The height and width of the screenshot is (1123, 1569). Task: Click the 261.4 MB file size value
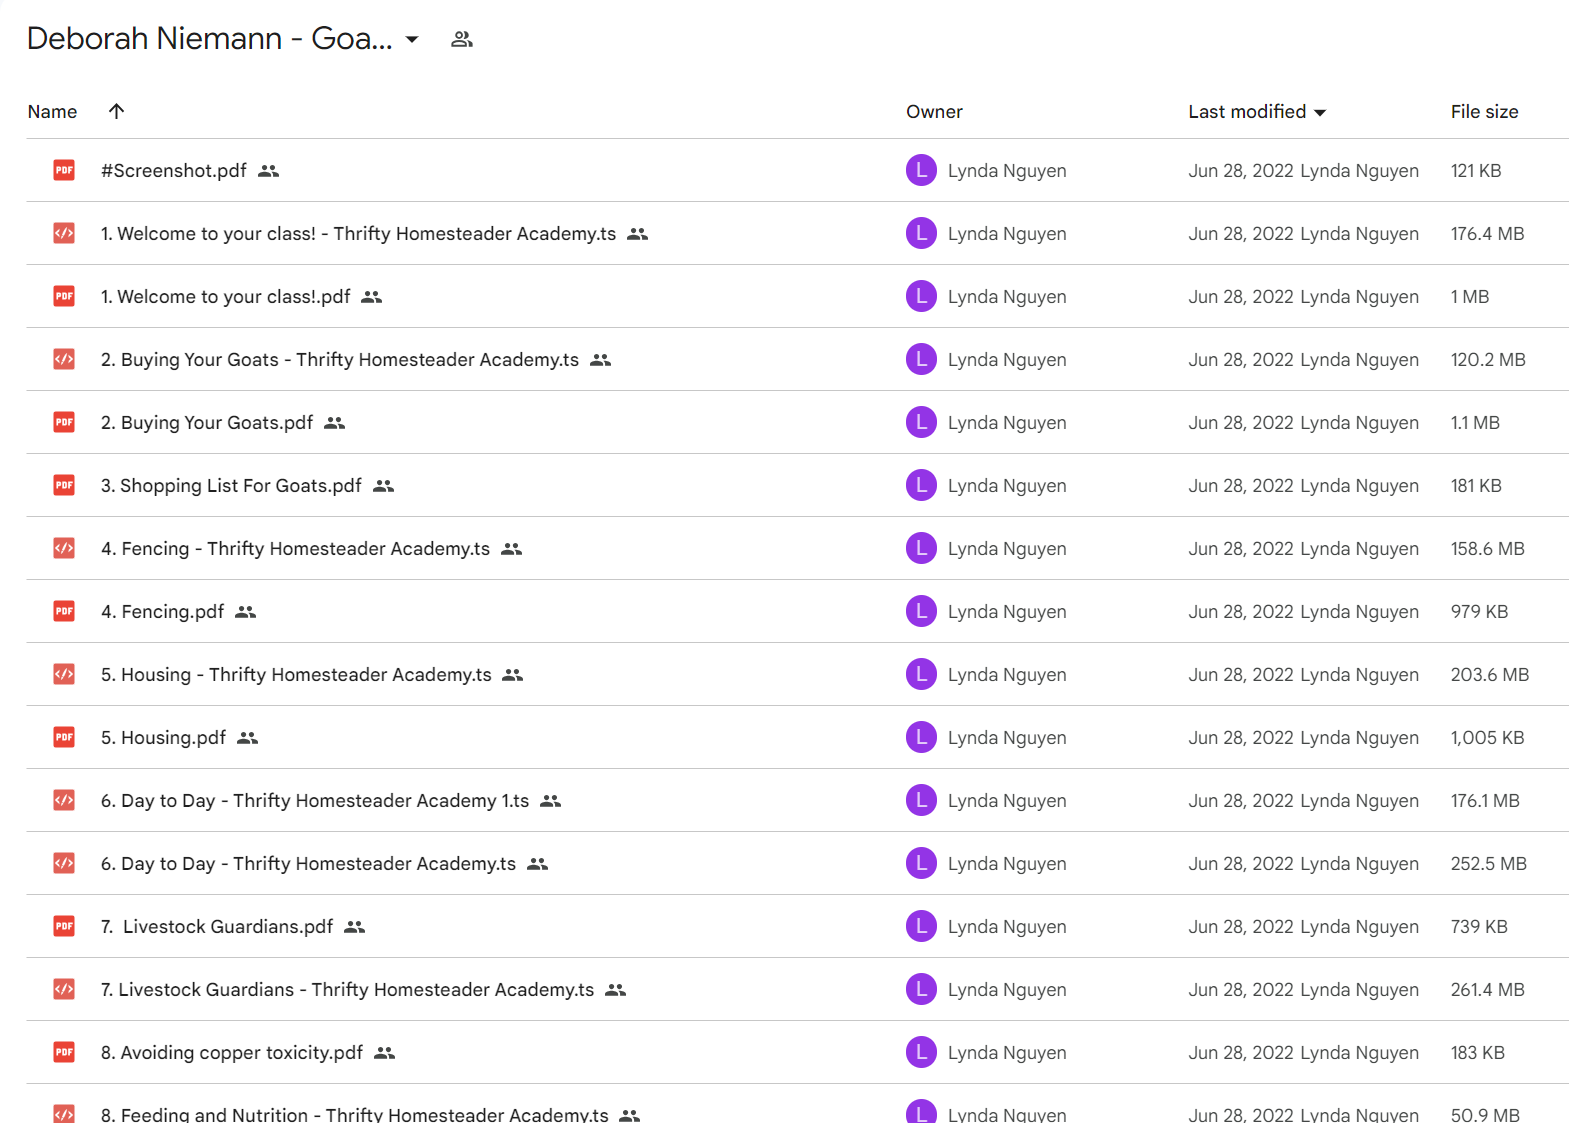(1487, 990)
